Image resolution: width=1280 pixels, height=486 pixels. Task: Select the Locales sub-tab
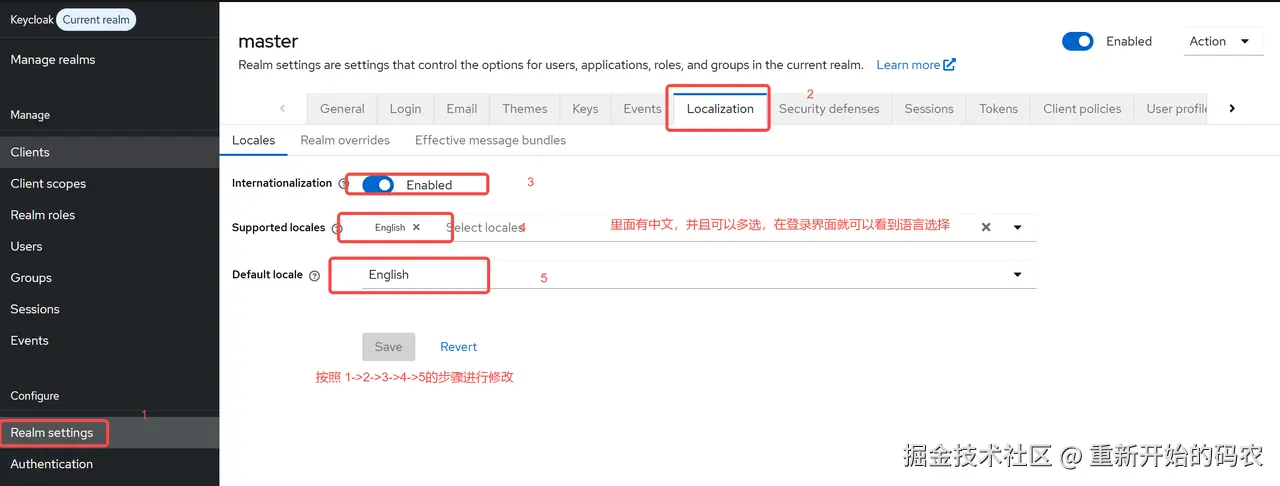[253, 140]
